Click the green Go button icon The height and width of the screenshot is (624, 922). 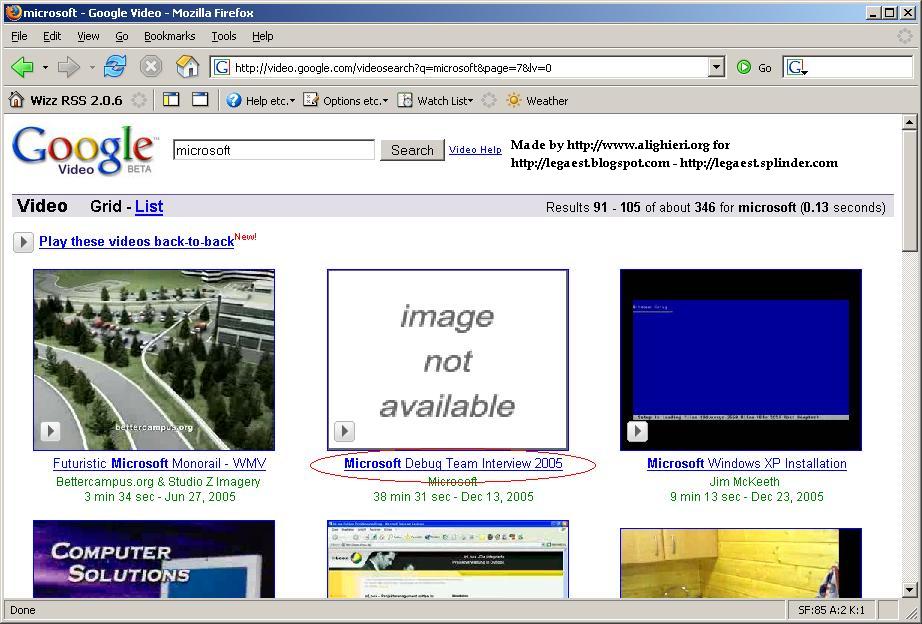(x=744, y=68)
